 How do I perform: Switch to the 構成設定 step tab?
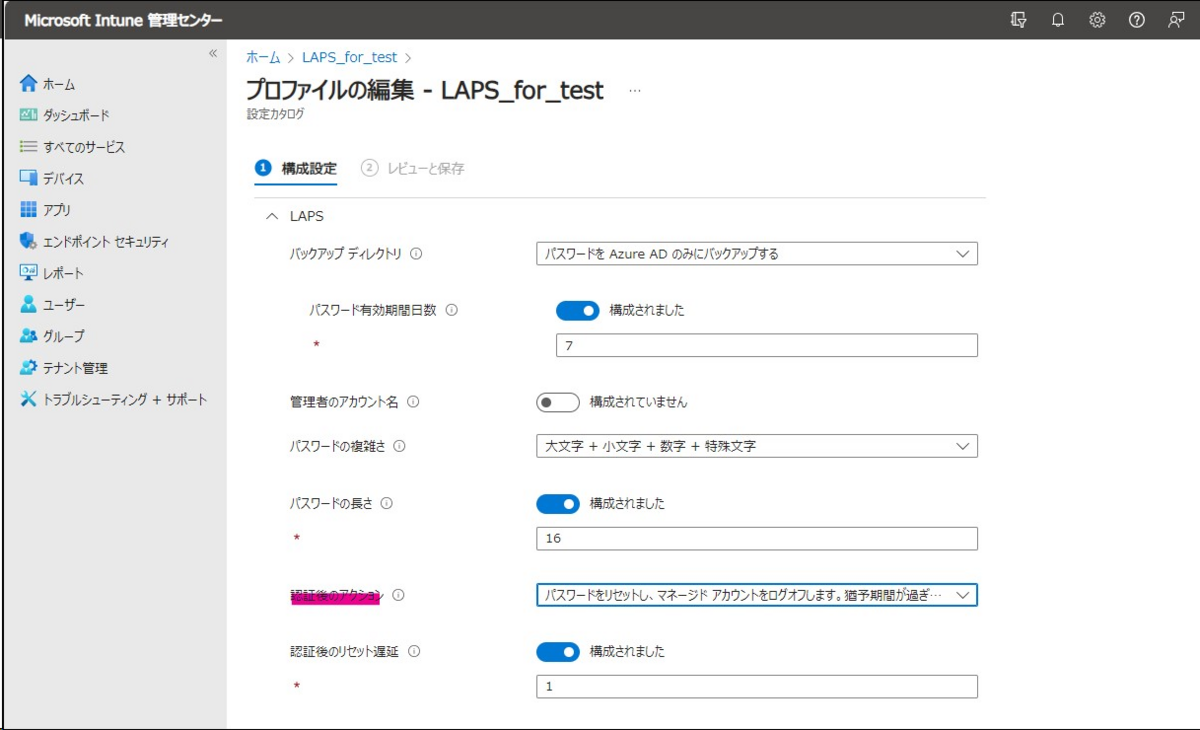(x=296, y=168)
